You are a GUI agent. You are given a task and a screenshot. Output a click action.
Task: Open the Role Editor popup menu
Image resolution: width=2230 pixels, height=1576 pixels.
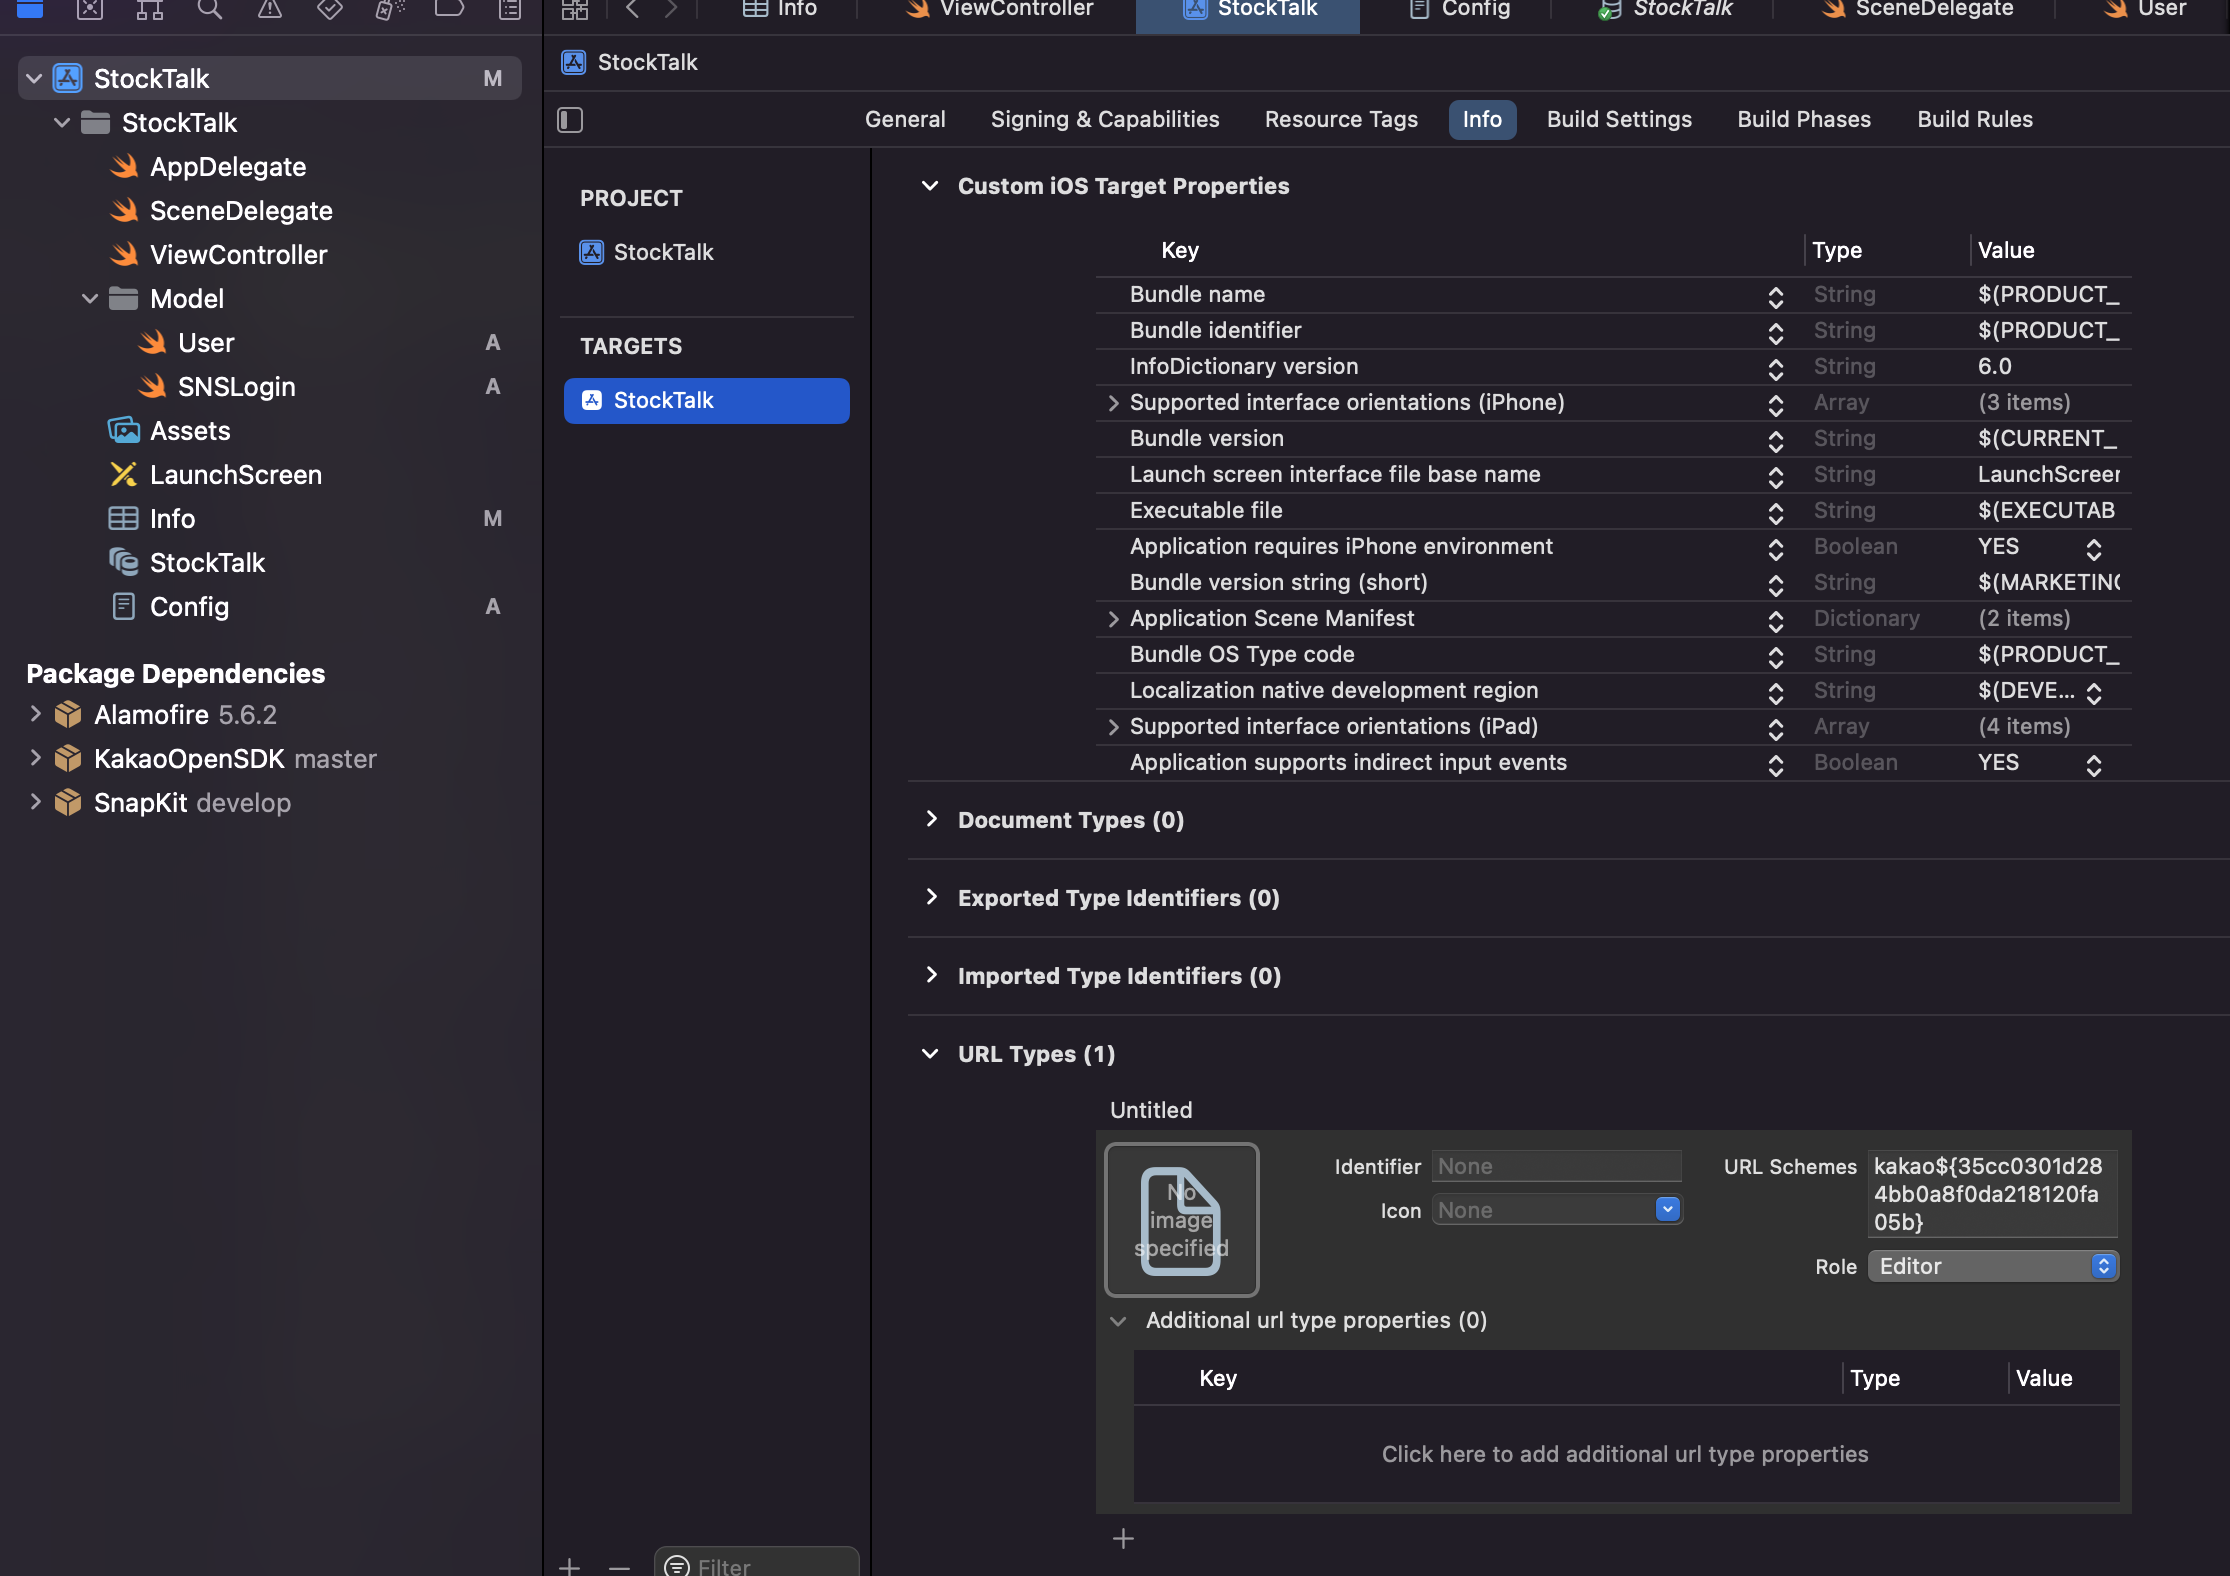(x=1992, y=1266)
